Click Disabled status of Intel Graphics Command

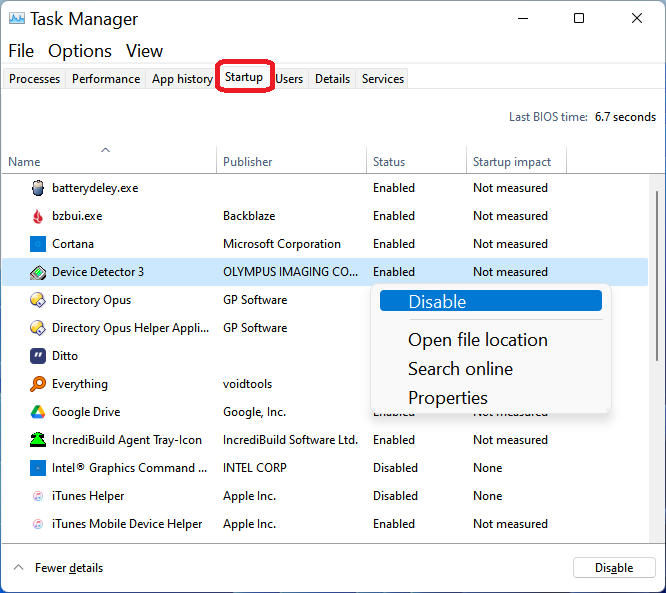point(395,468)
